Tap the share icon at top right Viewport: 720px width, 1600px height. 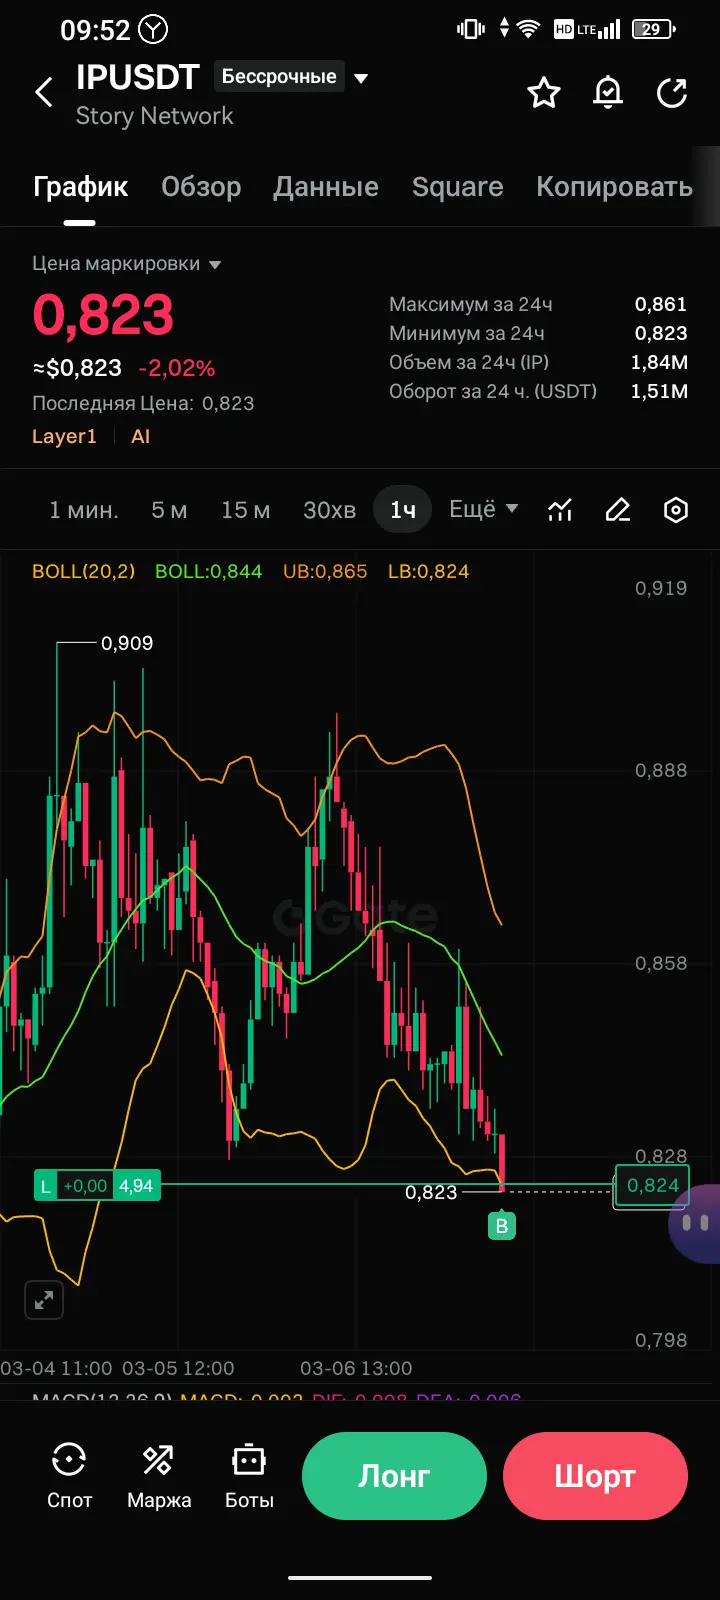[672, 93]
